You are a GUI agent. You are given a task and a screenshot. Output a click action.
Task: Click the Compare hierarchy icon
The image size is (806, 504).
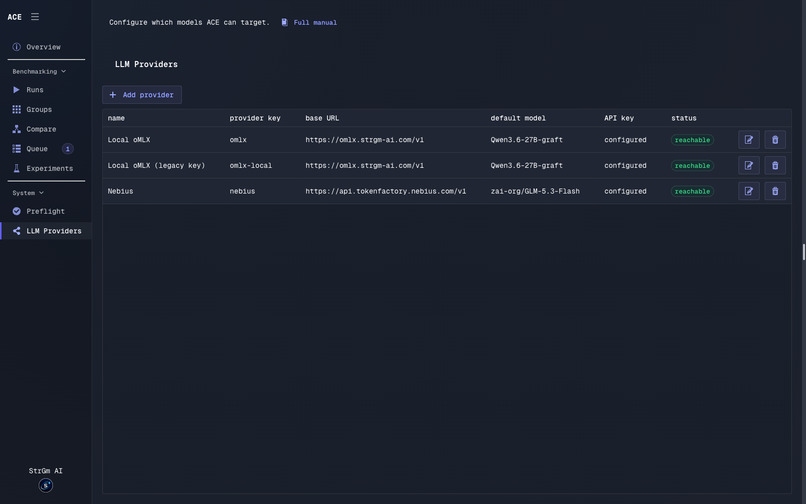(16, 129)
